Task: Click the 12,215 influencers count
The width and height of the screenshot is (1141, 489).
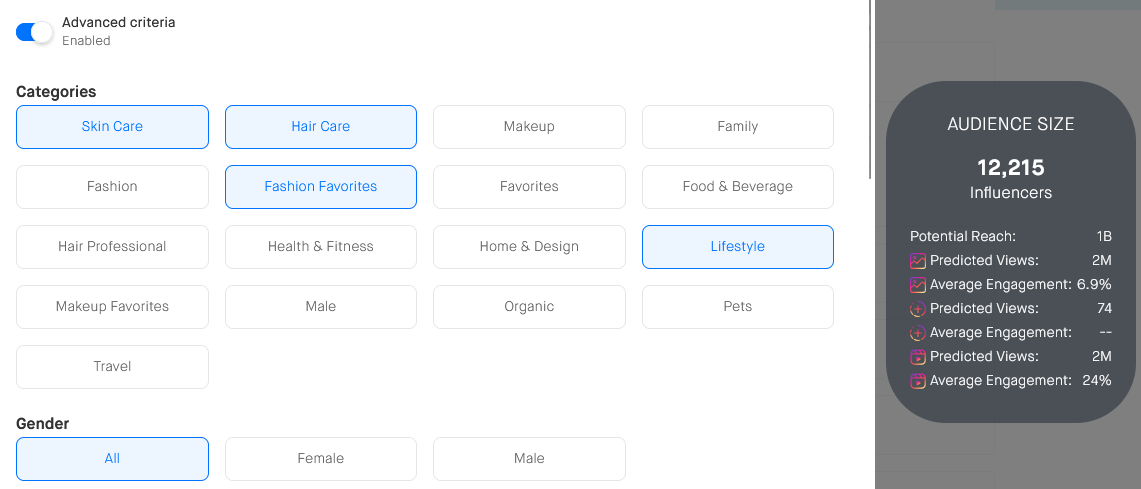Action: click(x=1010, y=168)
